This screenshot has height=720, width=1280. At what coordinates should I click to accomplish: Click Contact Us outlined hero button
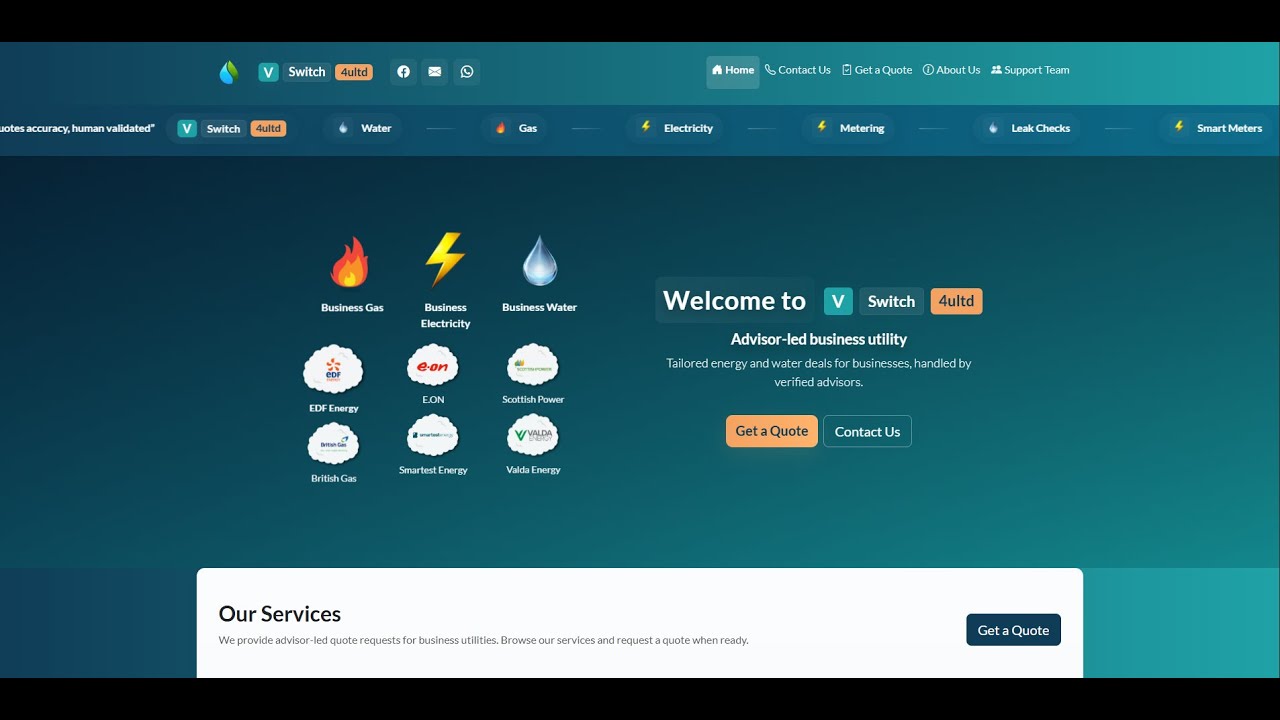click(x=867, y=431)
